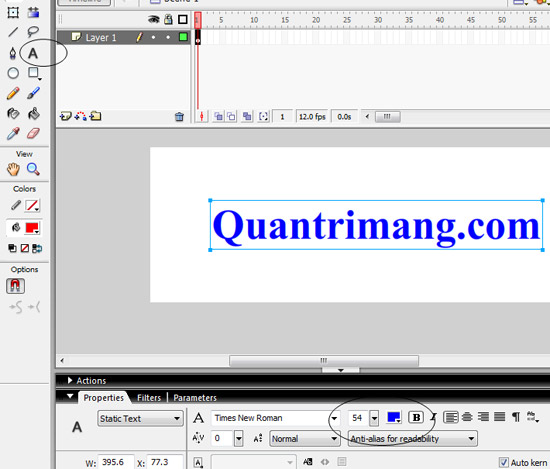Justify the text

499,417
